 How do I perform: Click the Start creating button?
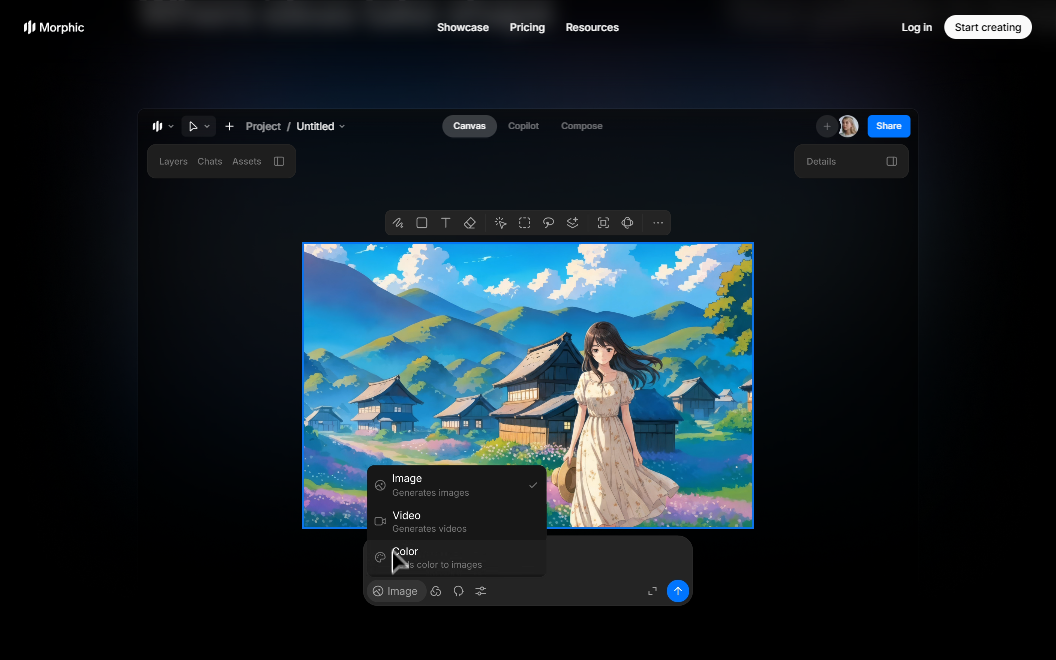[987, 27]
